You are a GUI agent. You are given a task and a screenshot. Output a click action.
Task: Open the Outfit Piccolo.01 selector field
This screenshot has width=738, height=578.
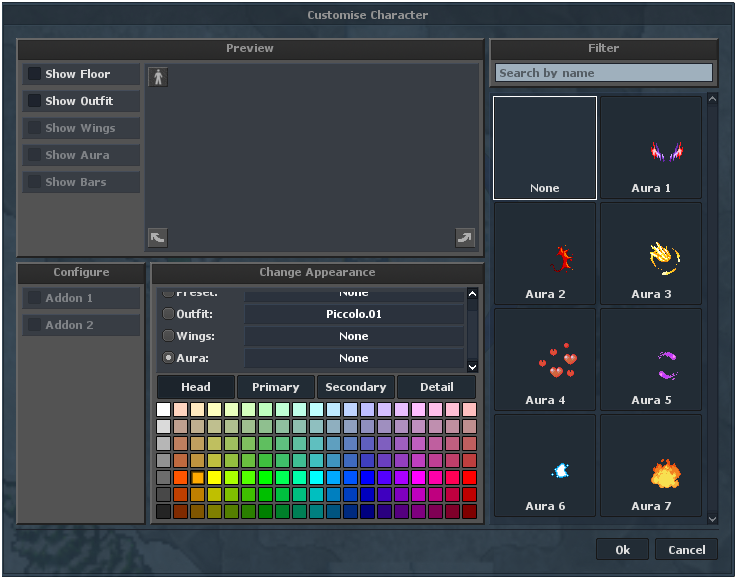(x=354, y=314)
